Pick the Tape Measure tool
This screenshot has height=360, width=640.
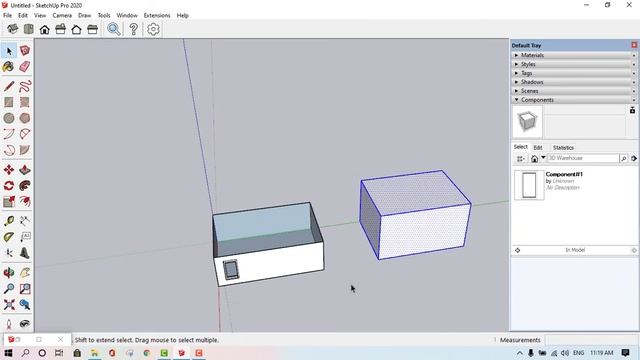pos(9,221)
